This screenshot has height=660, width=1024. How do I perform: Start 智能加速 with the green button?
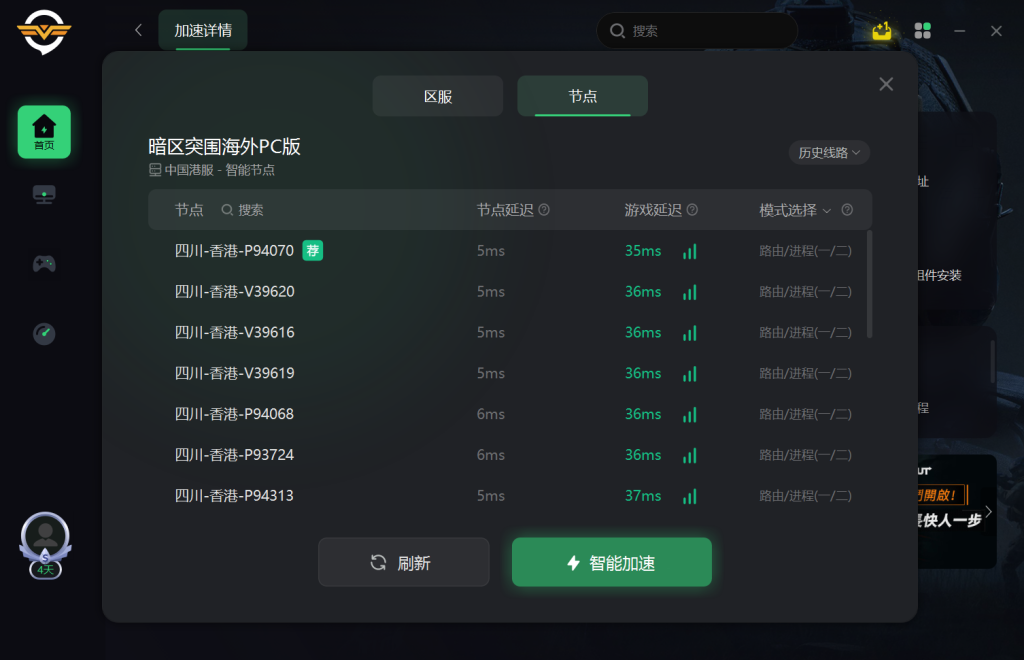click(612, 562)
